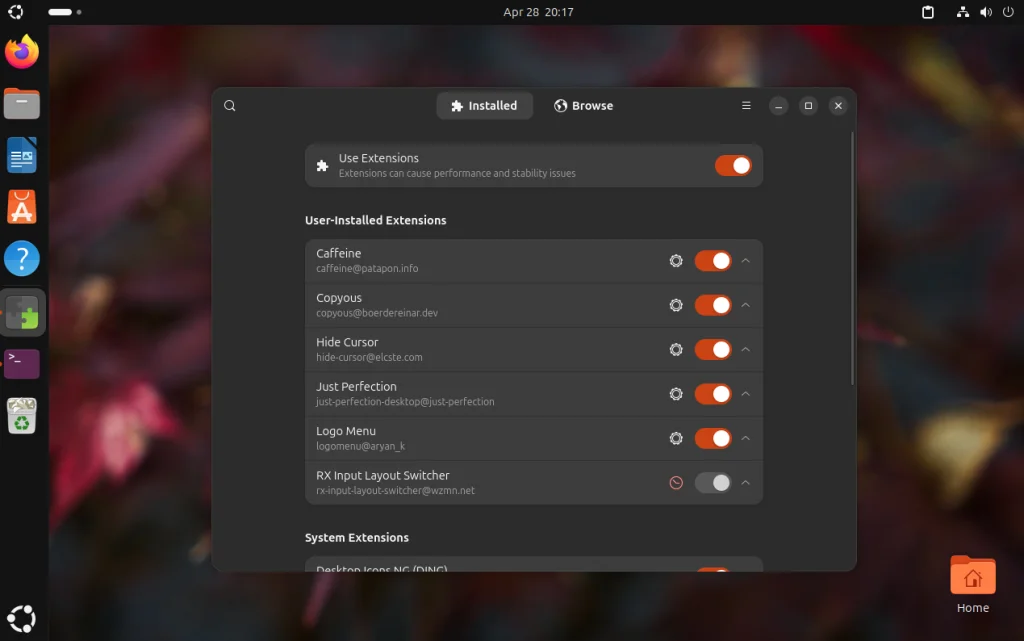1024x641 pixels.
Task: Open Just Perfection settings gear
Action: (676, 394)
